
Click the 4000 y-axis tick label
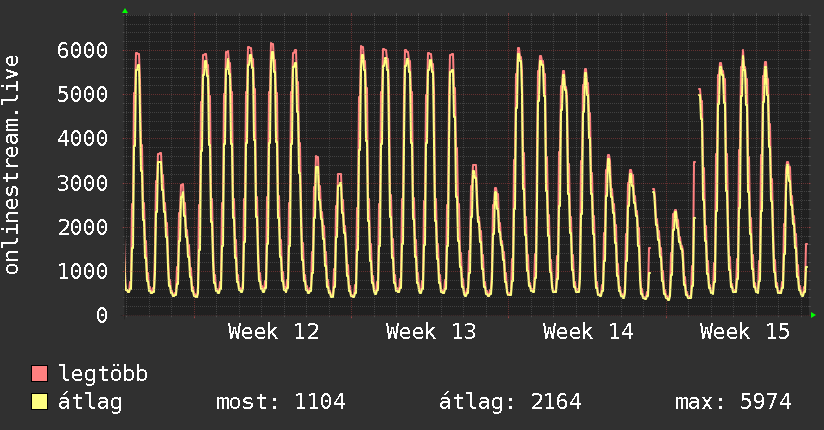82,139
